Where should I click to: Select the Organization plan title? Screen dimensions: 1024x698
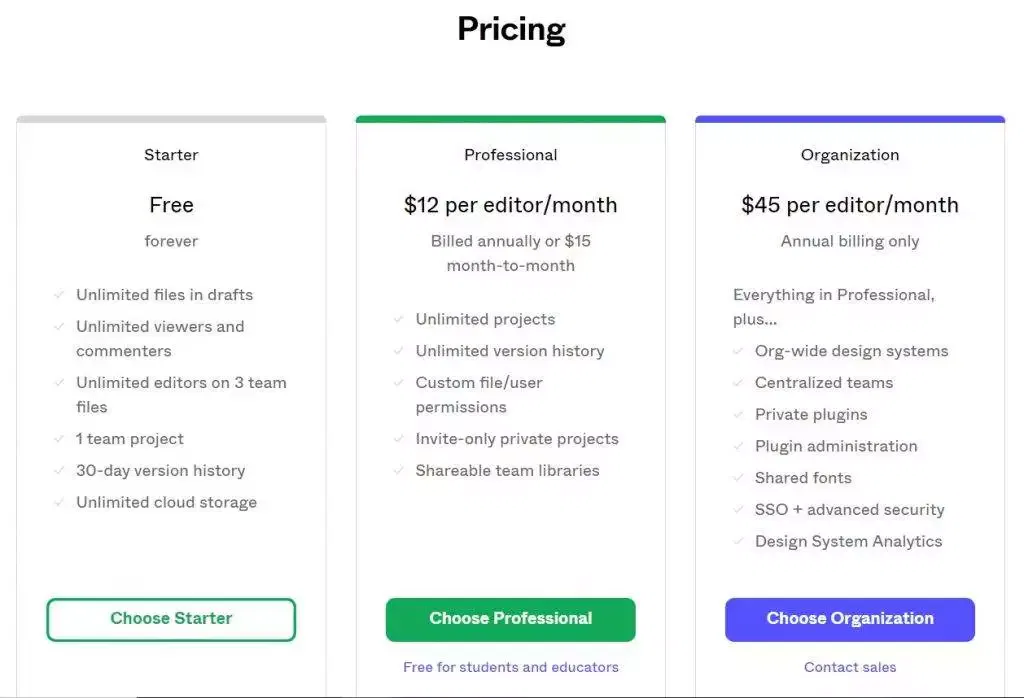click(x=850, y=155)
